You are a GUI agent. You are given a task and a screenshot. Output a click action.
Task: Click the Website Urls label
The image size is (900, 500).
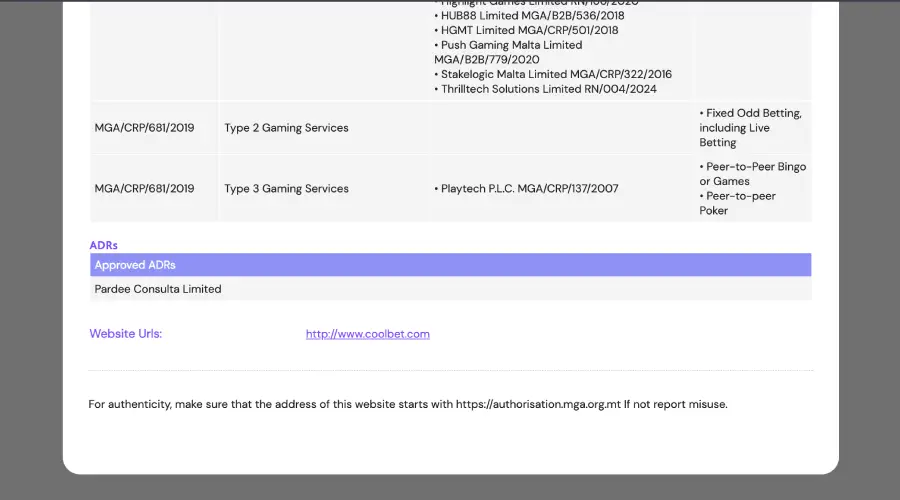tap(126, 334)
